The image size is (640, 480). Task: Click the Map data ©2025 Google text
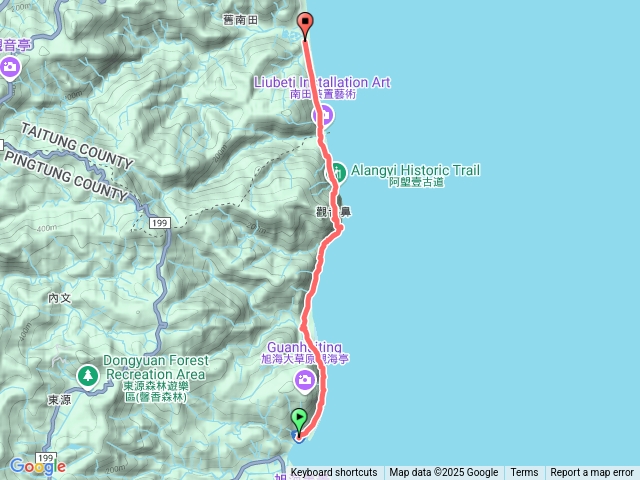pos(444,473)
